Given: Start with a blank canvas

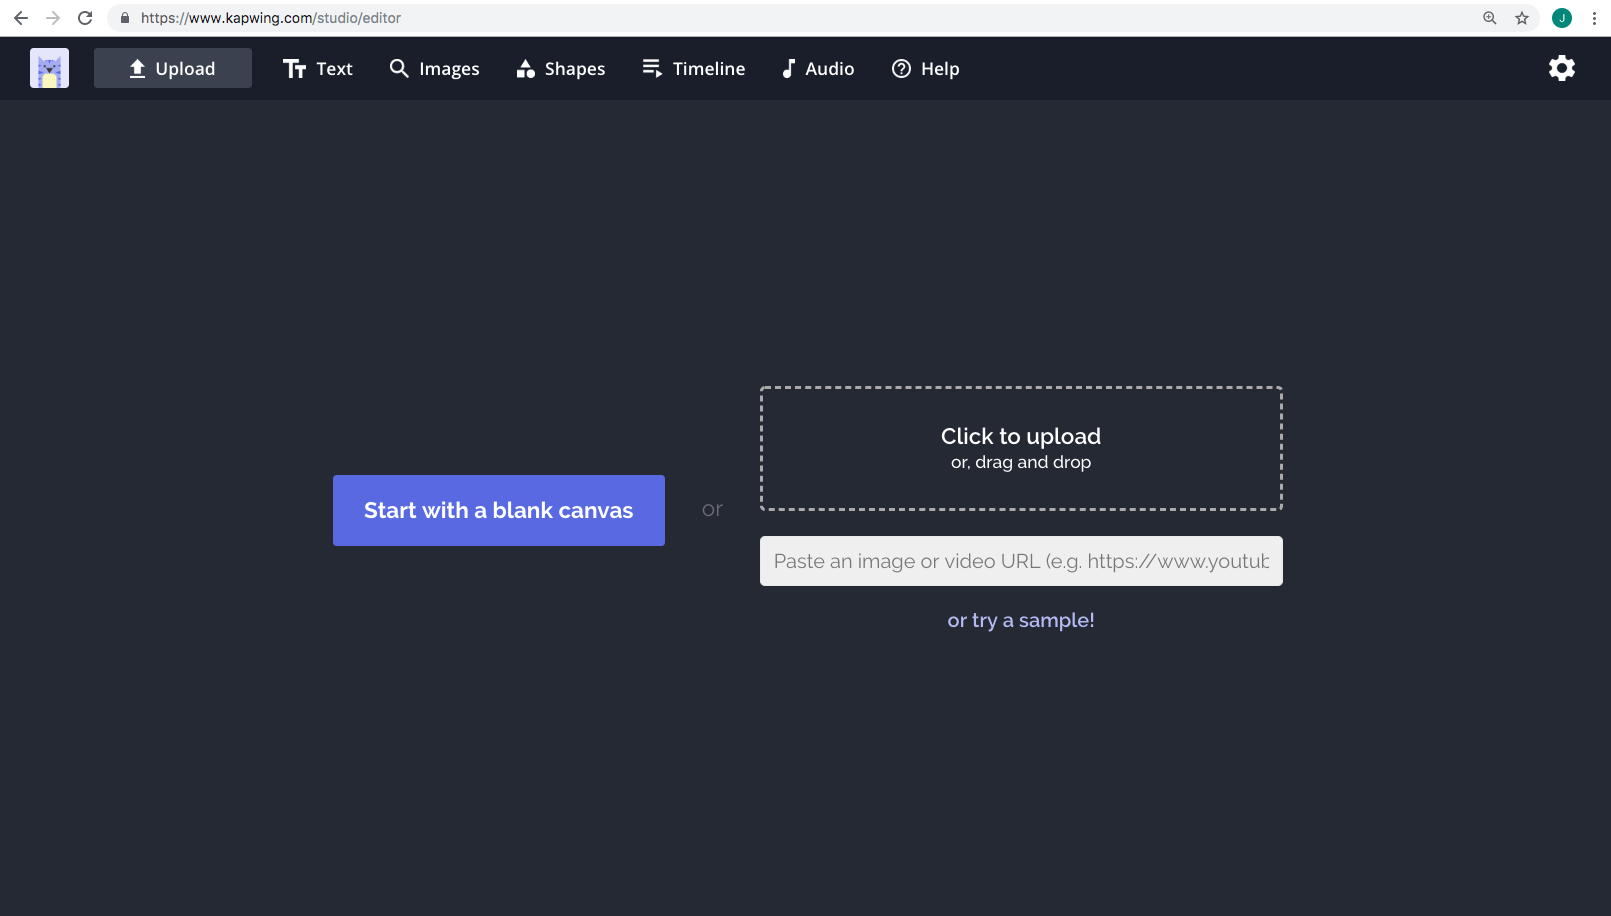Looking at the screenshot, I should [498, 510].
